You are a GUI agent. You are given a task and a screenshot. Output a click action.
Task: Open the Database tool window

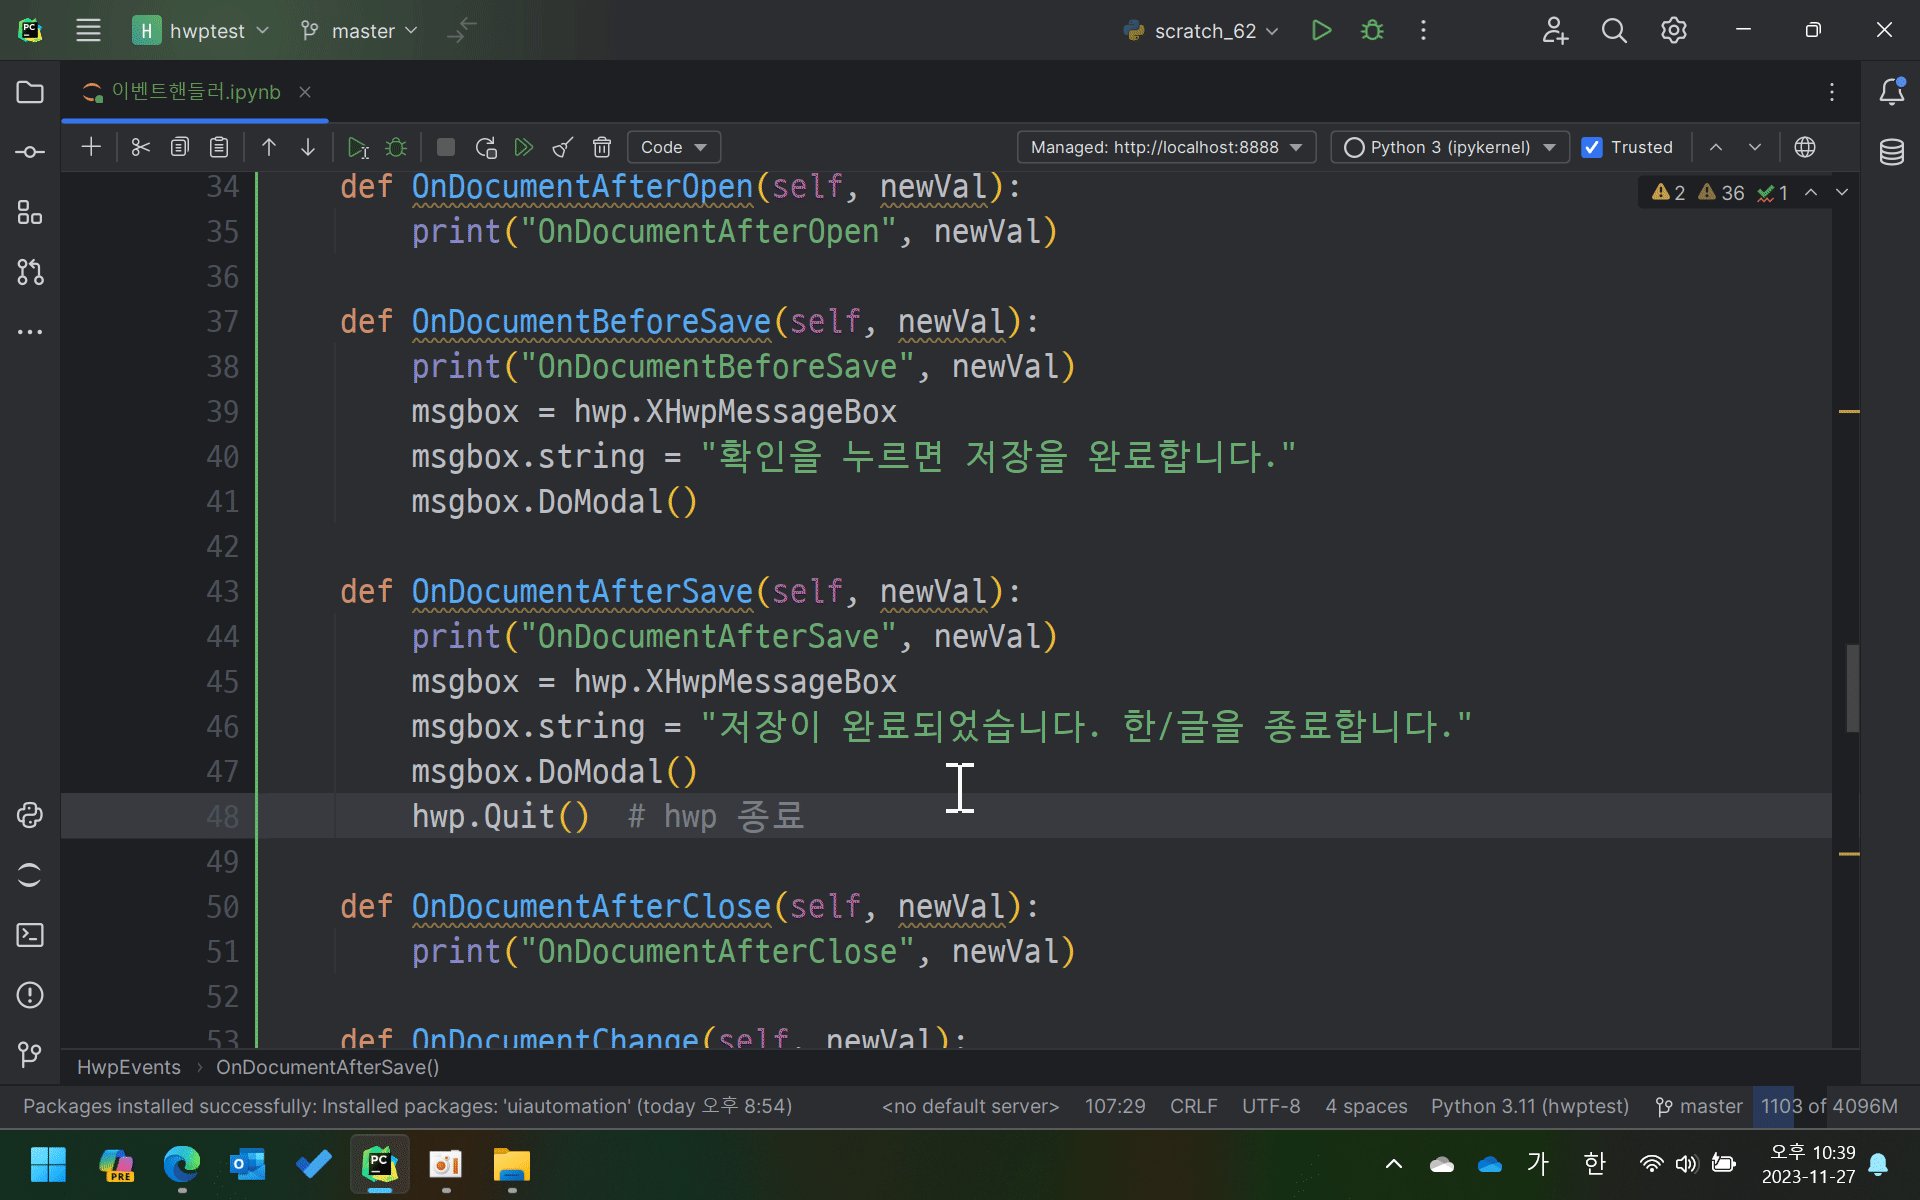(x=1891, y=152)
